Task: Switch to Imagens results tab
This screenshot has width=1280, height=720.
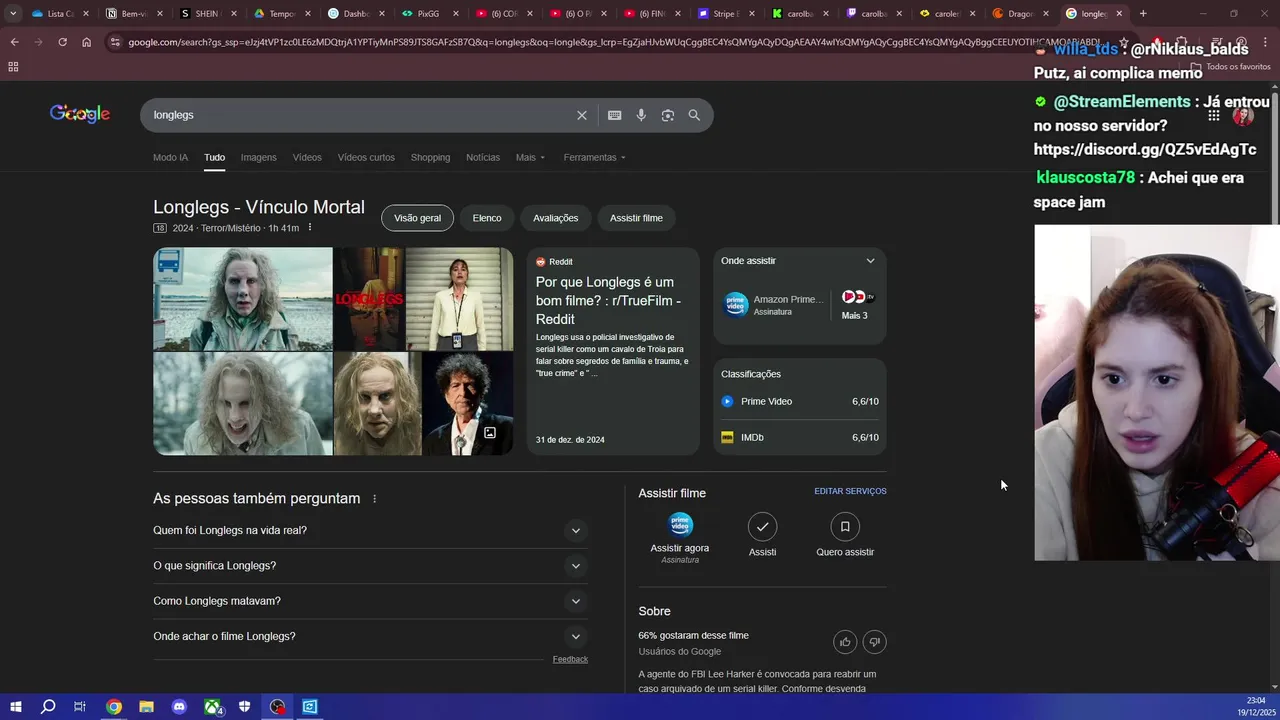Action: (x=258, y=157)
